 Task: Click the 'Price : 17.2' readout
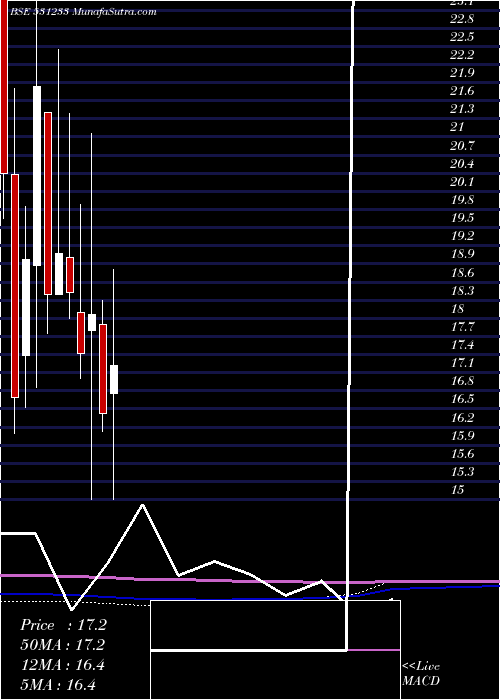63,625
